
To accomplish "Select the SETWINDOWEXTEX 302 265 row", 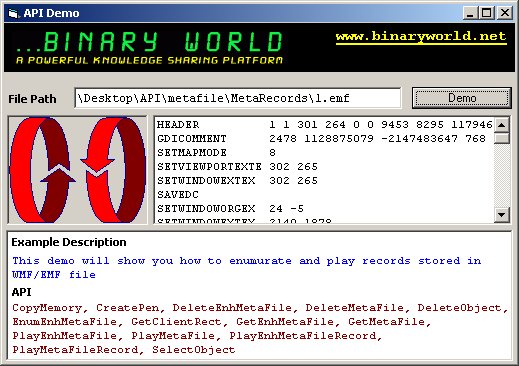I will pyautogui.click(x=324, y=181).
